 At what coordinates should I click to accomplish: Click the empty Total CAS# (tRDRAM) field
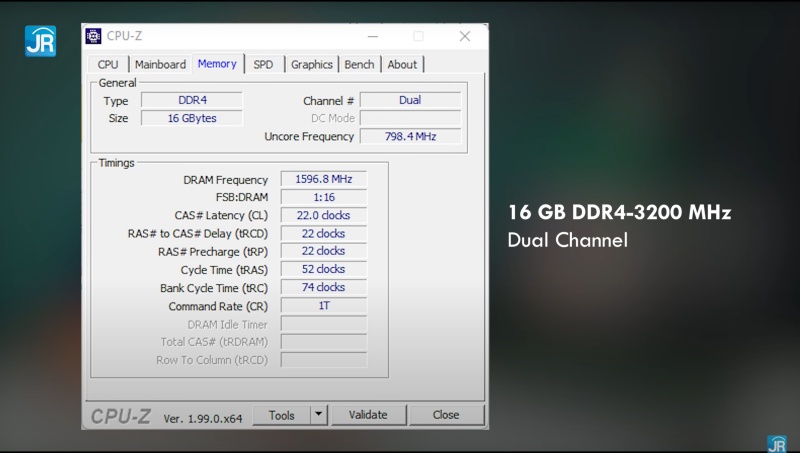pyautogui.click(x=323, y=342)
